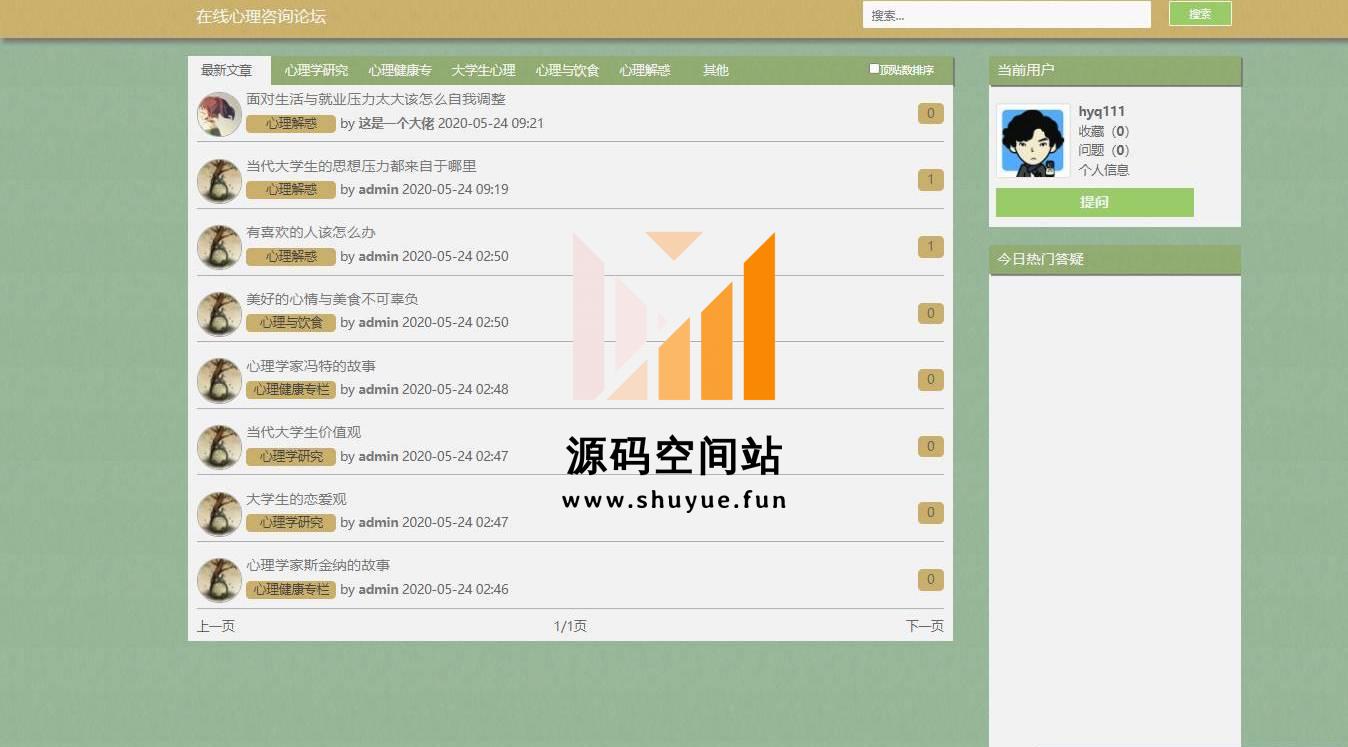The image size is (1348, 747).
Task: Click 心理解惑 tag under 当代大学生的思想压力 post
Action: point(291,189)
